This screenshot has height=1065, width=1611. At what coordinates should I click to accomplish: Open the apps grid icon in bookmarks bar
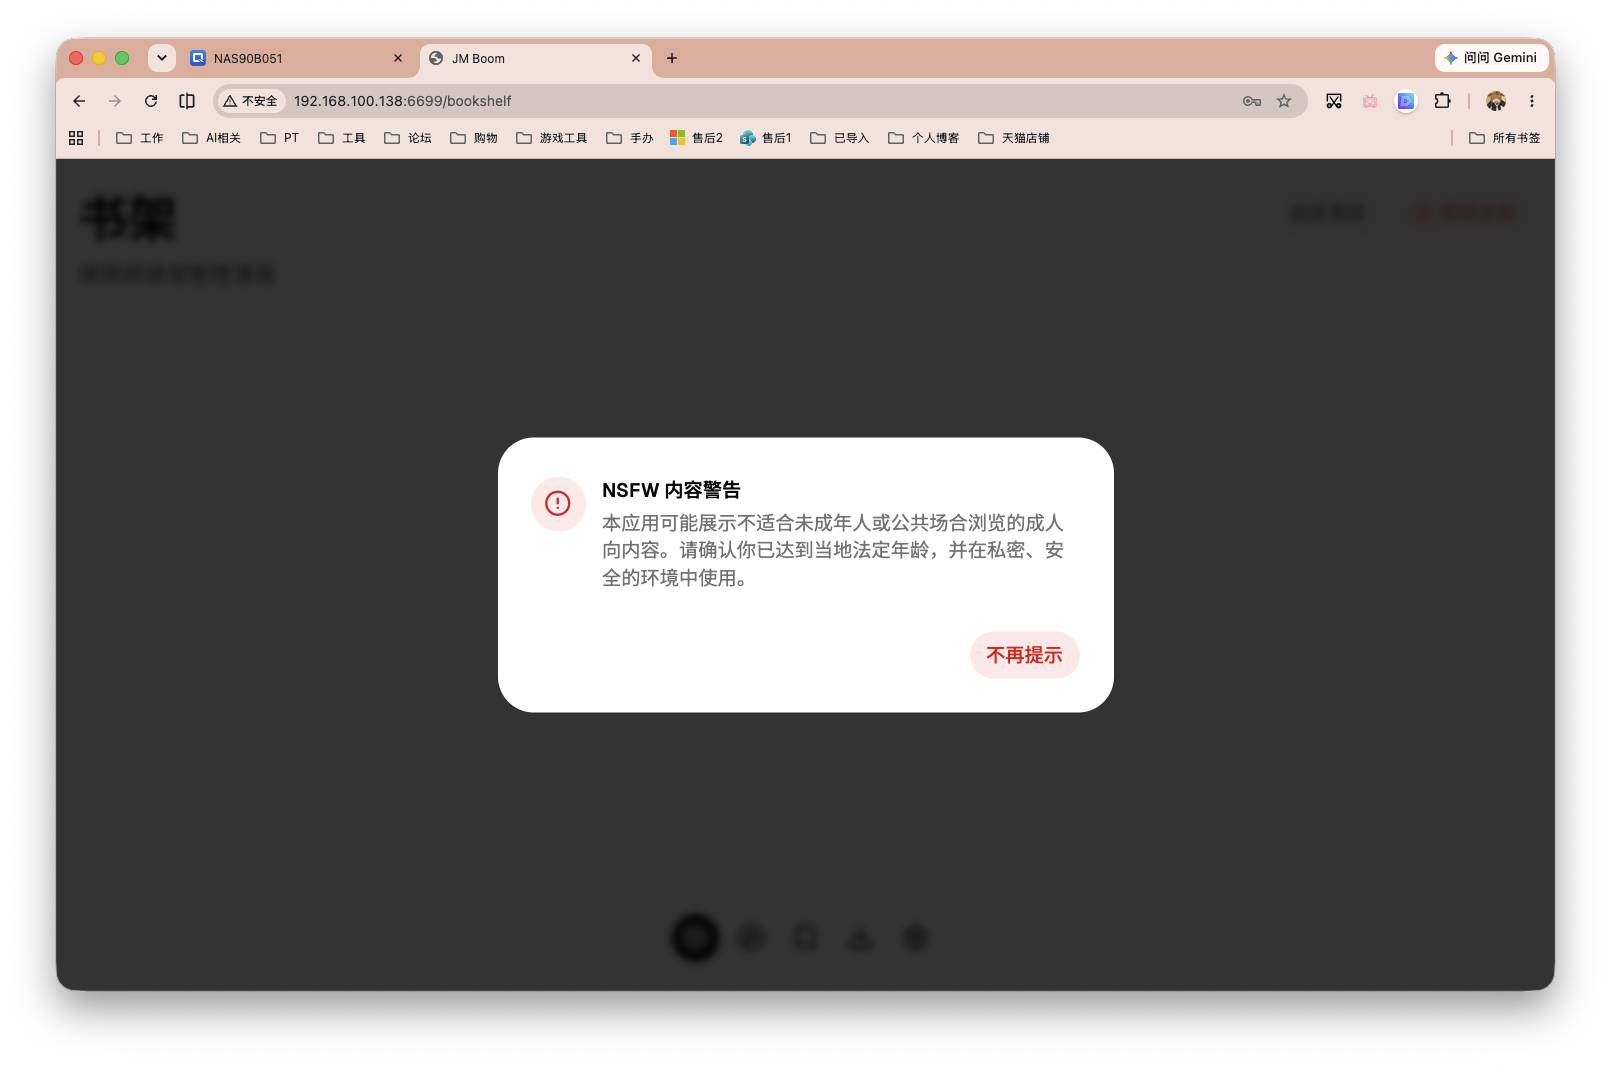click(76, 138)
